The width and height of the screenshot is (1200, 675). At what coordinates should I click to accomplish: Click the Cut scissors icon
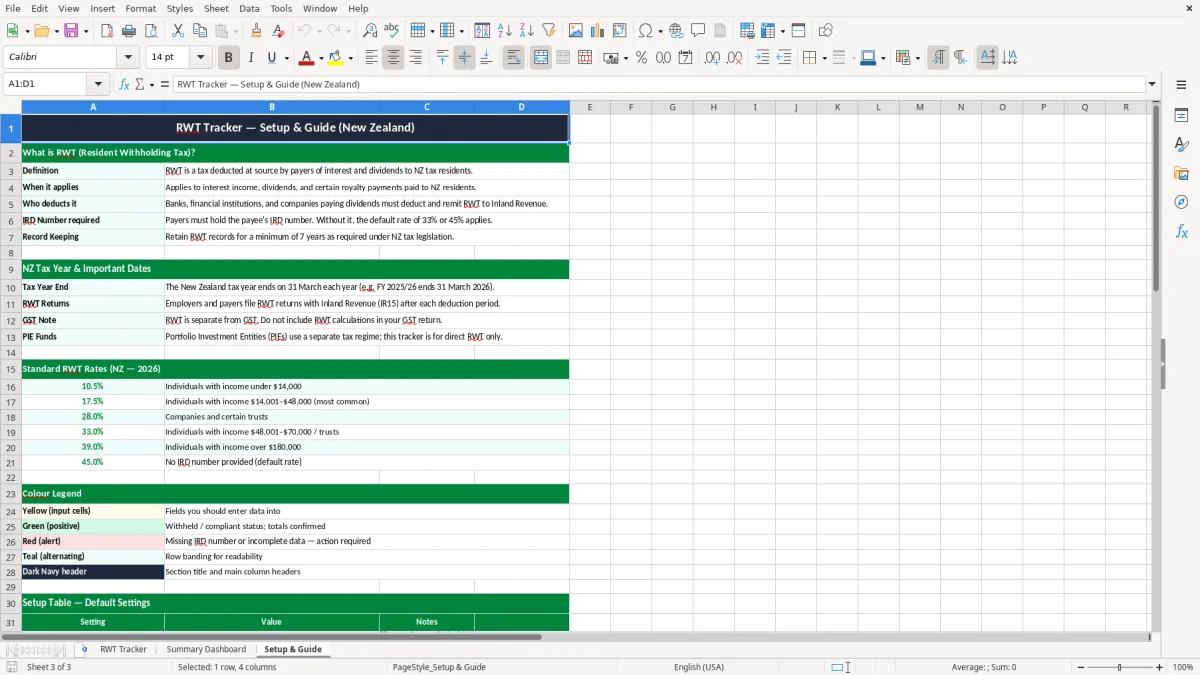click(178, 31)
